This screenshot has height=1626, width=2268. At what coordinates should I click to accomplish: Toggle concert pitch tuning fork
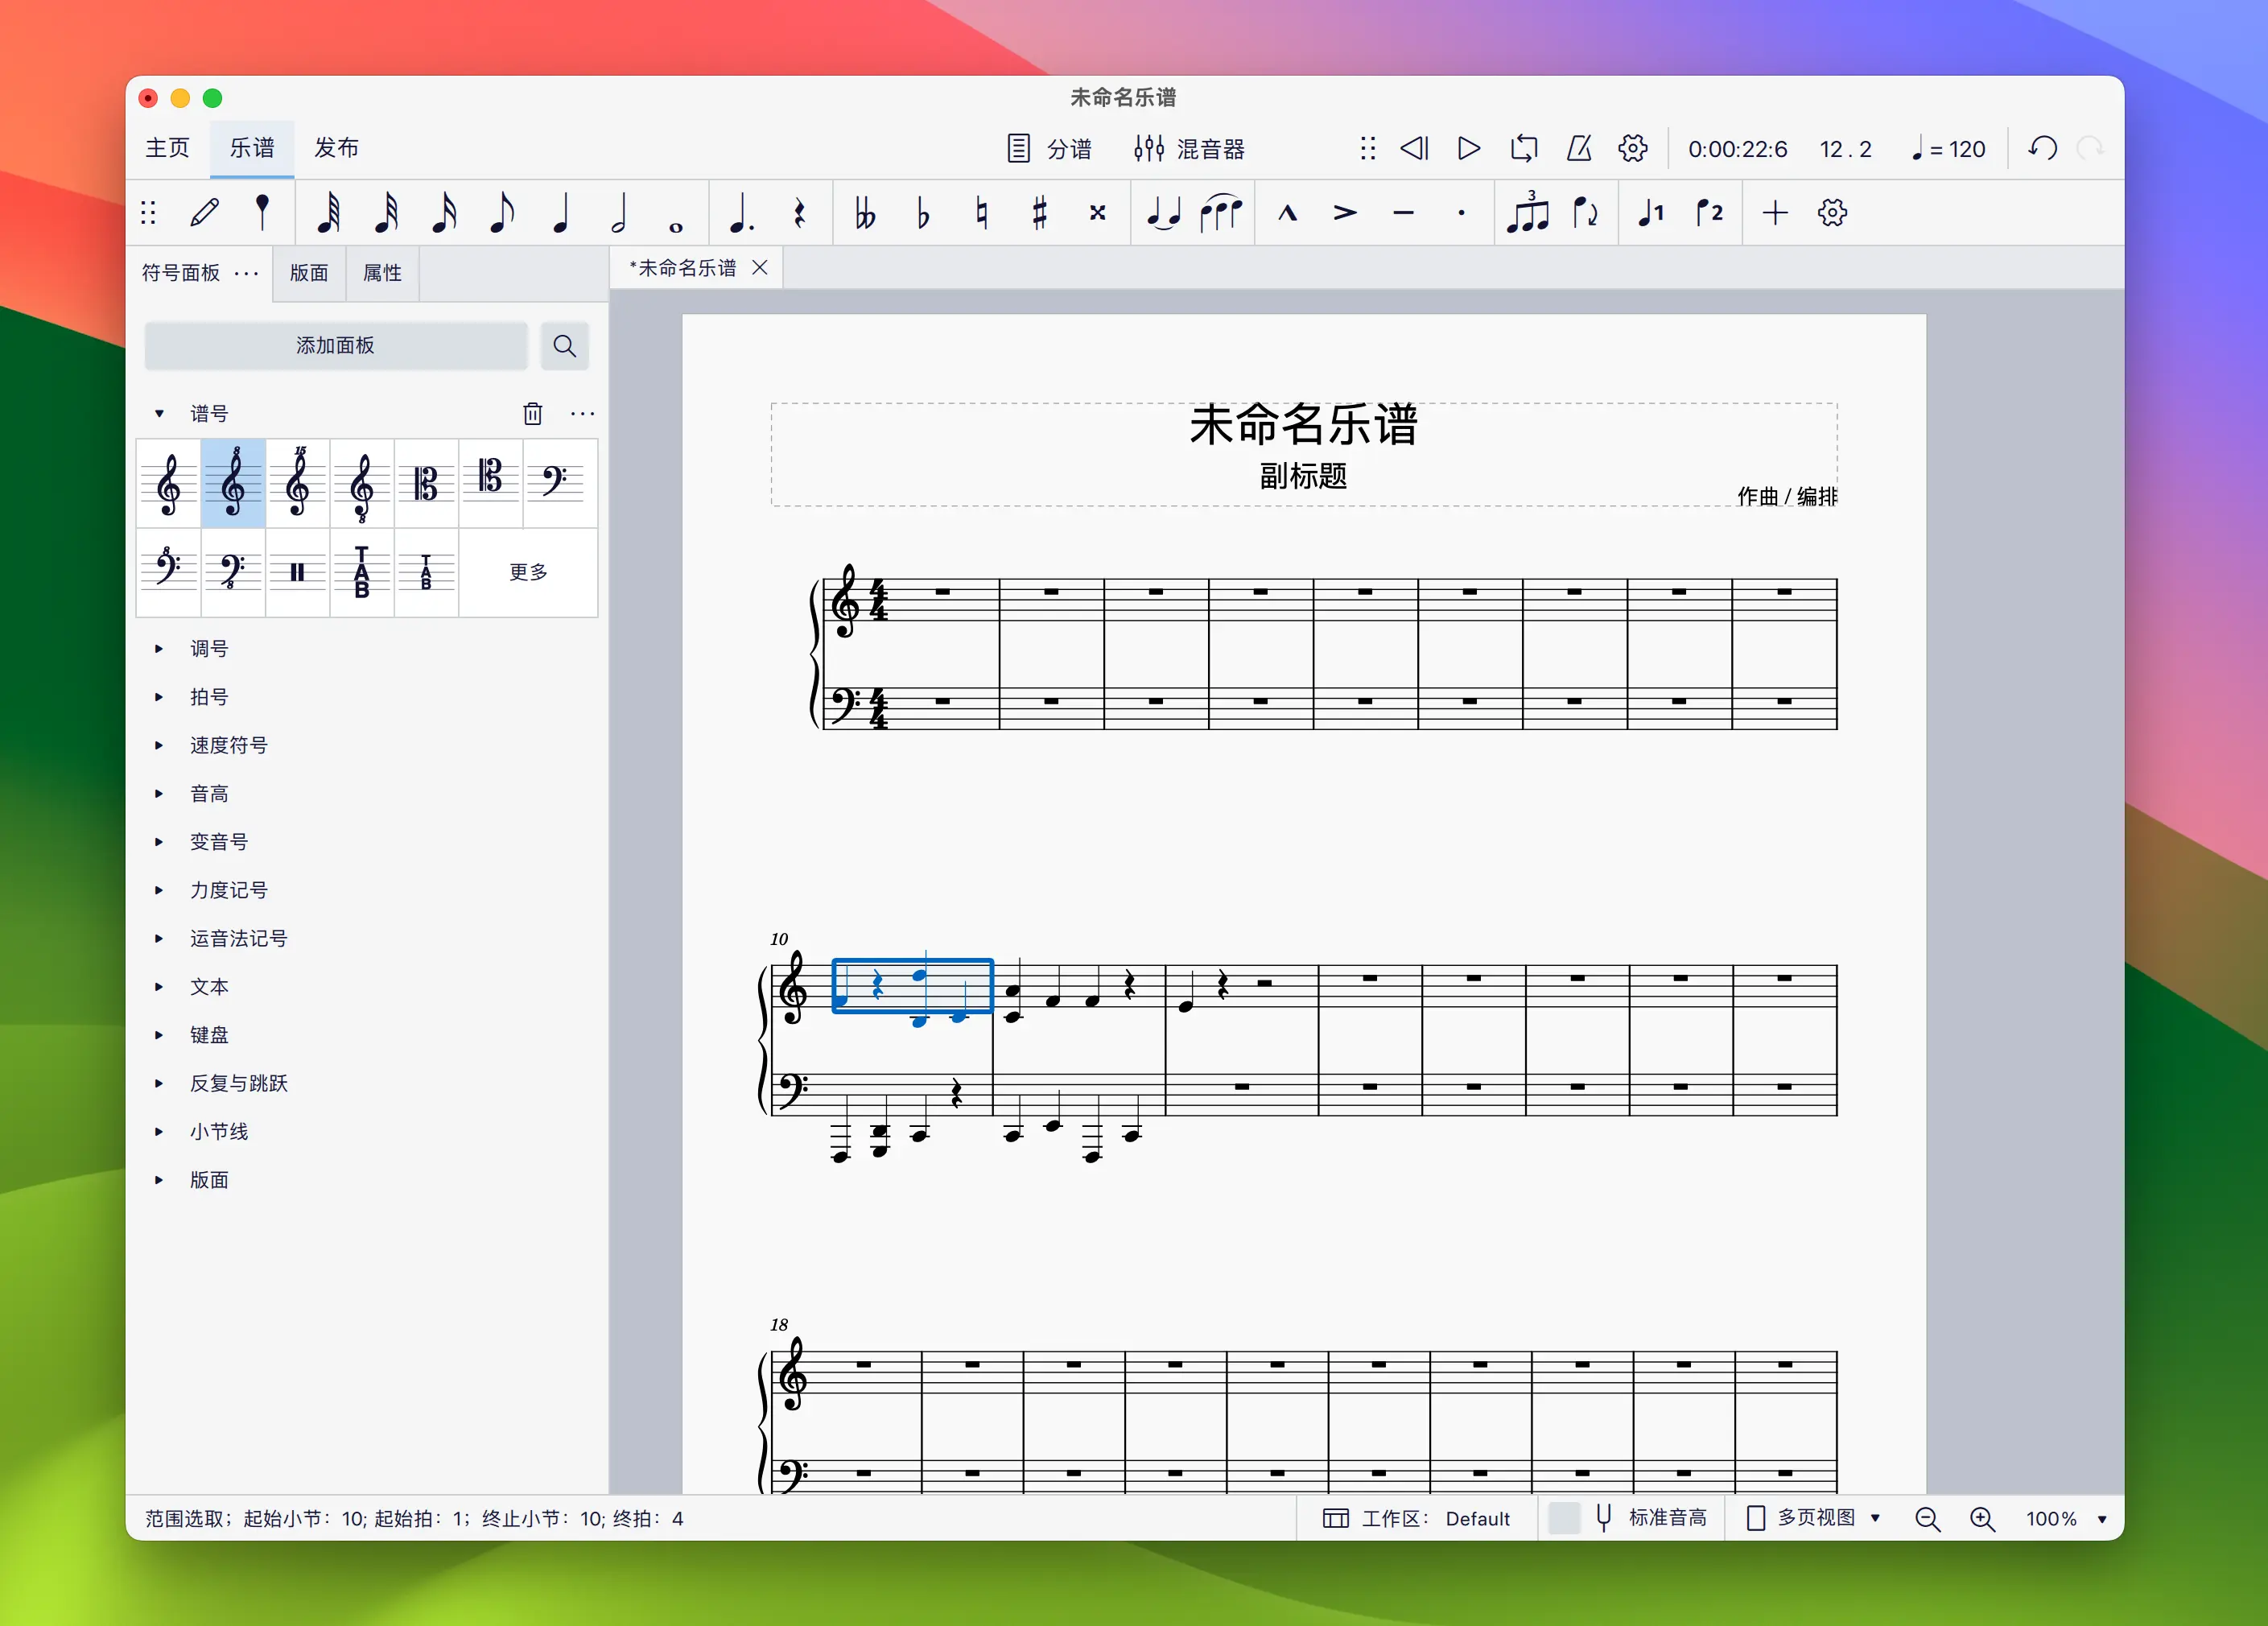click(x=1604, y=1518)
